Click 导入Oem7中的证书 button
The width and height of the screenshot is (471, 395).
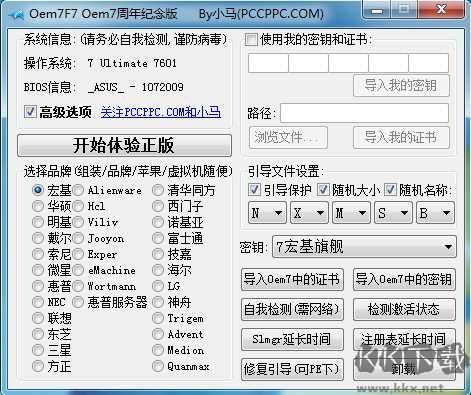(x=292, y=279)
